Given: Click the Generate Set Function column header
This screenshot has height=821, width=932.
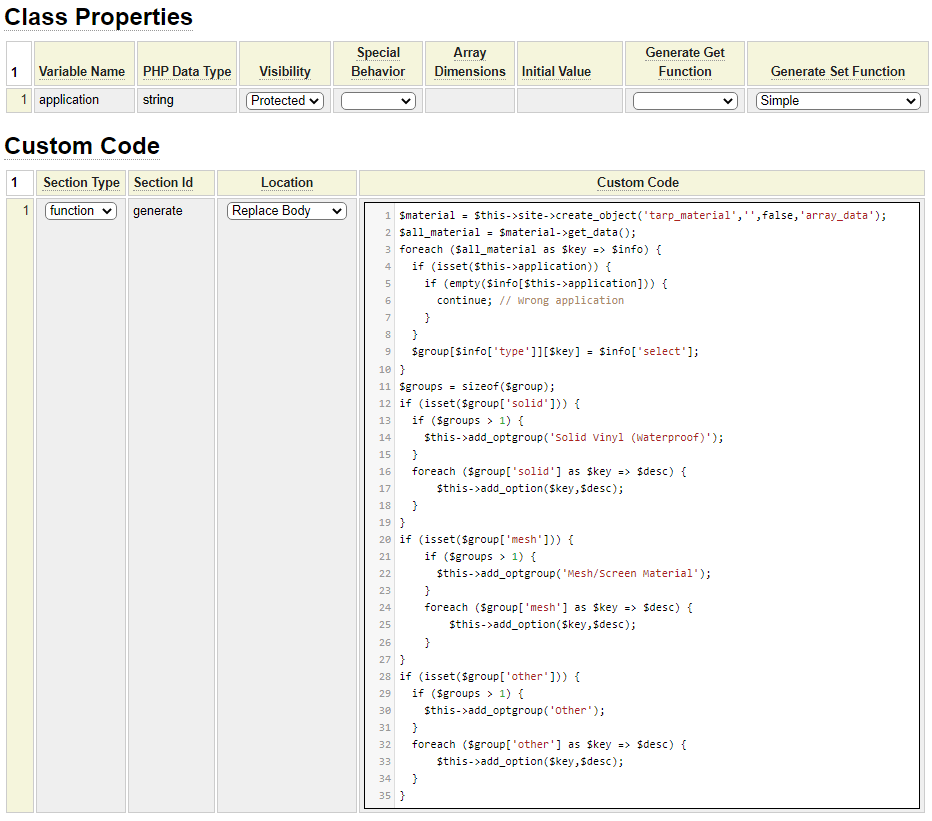Looking at the screenshot, I should (x=838, y=72).
